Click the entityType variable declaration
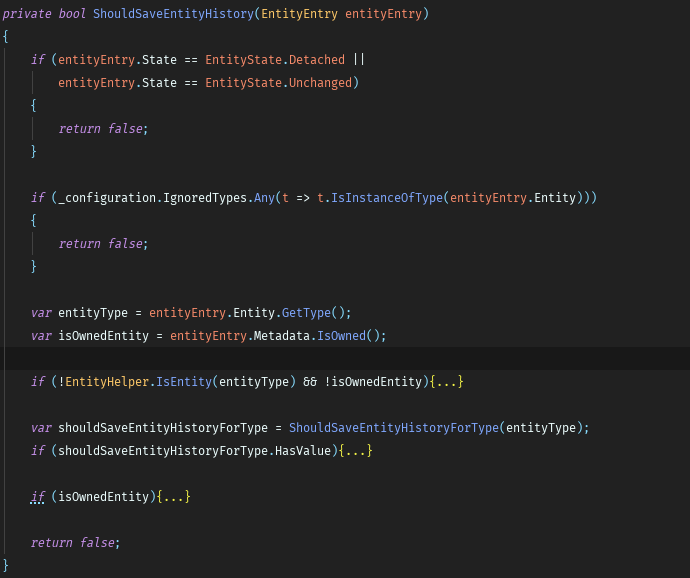 93,313
